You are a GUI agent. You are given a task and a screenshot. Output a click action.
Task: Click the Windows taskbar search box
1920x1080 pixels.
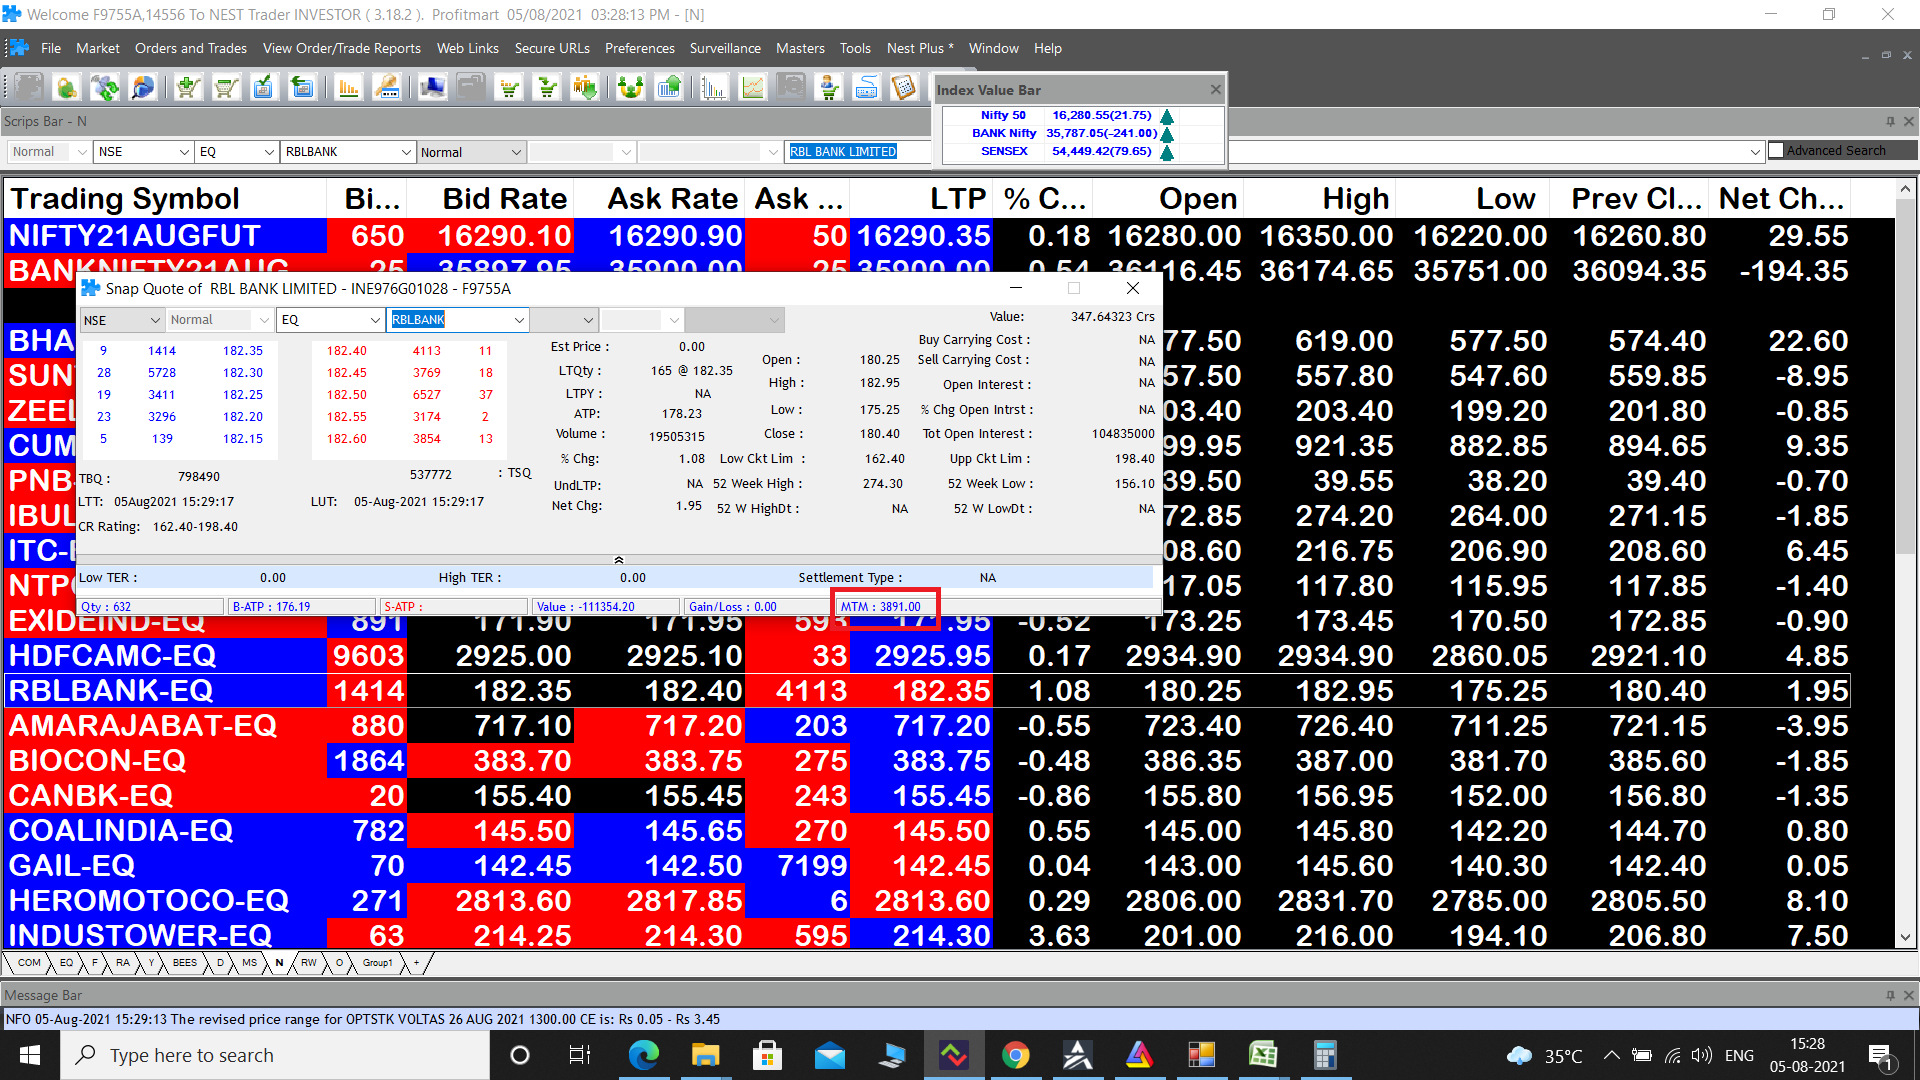(276, 1055)
